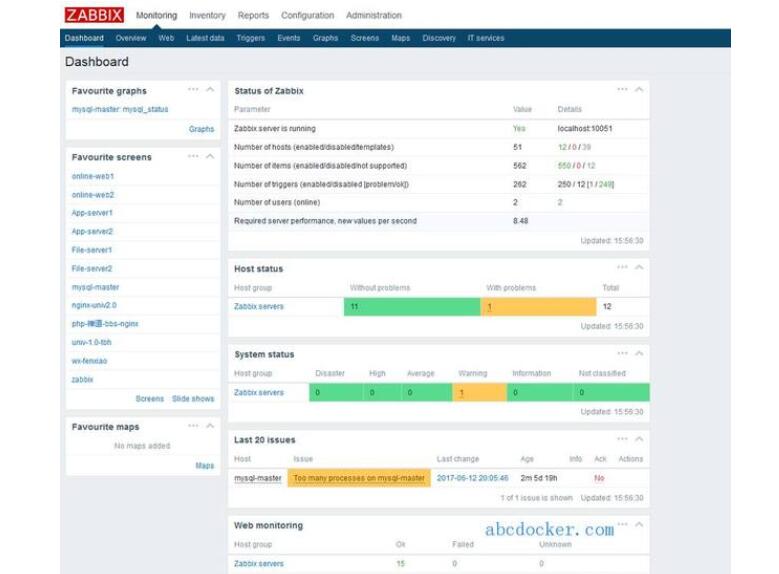Click orange Warning cell in System status
779x574 pixels.
[479, 393]
